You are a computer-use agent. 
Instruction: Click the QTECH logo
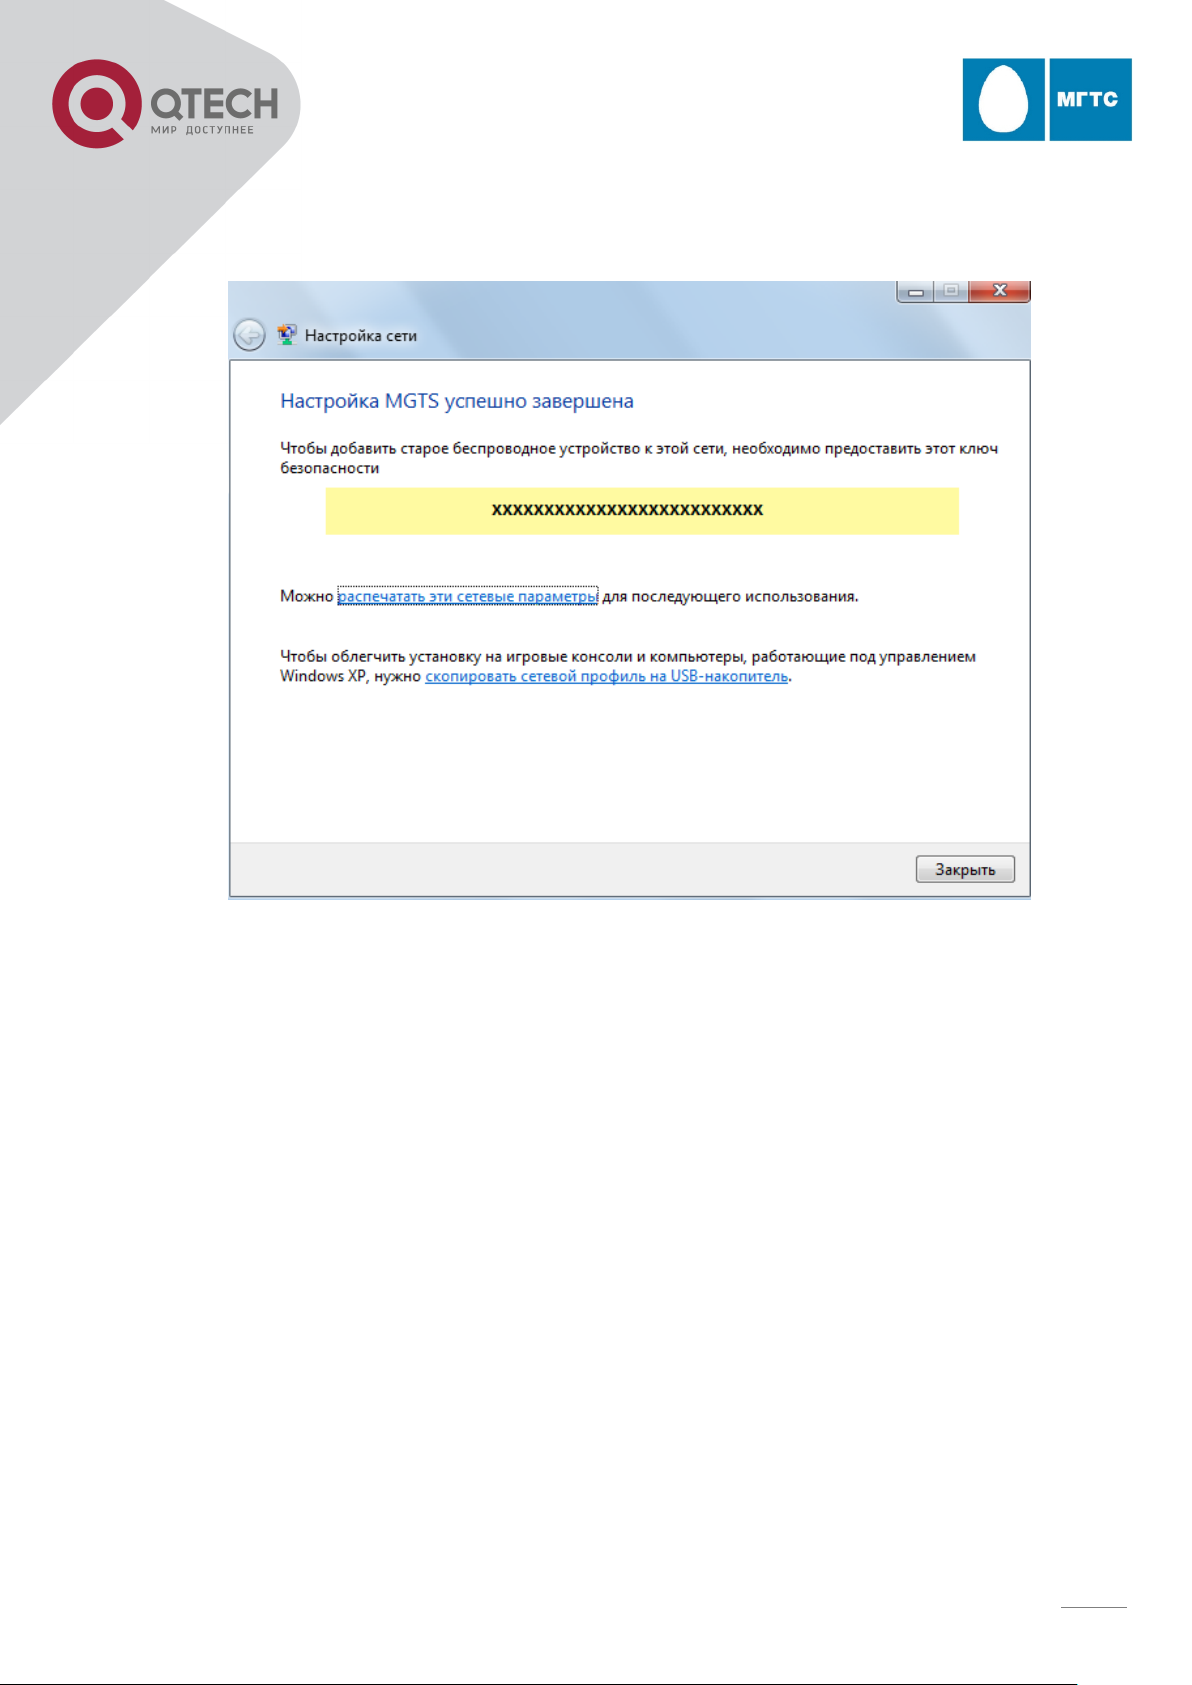pyautogui.click(x=166, y=103)
